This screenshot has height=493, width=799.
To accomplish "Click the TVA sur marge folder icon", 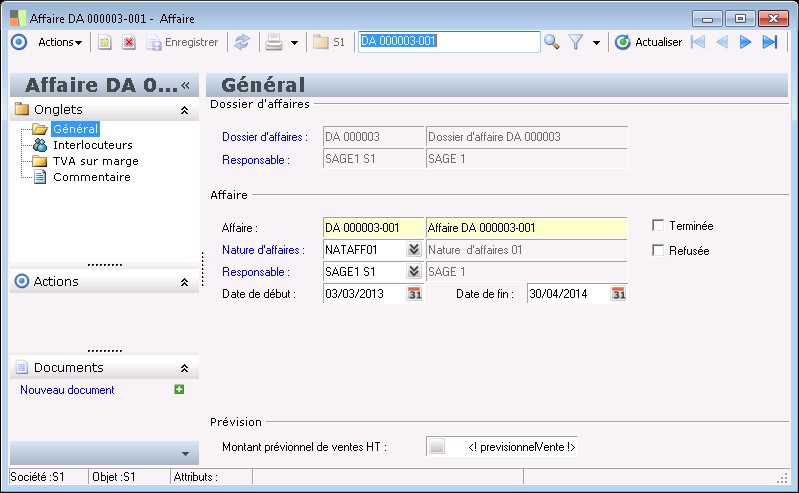I will (40, 161).
